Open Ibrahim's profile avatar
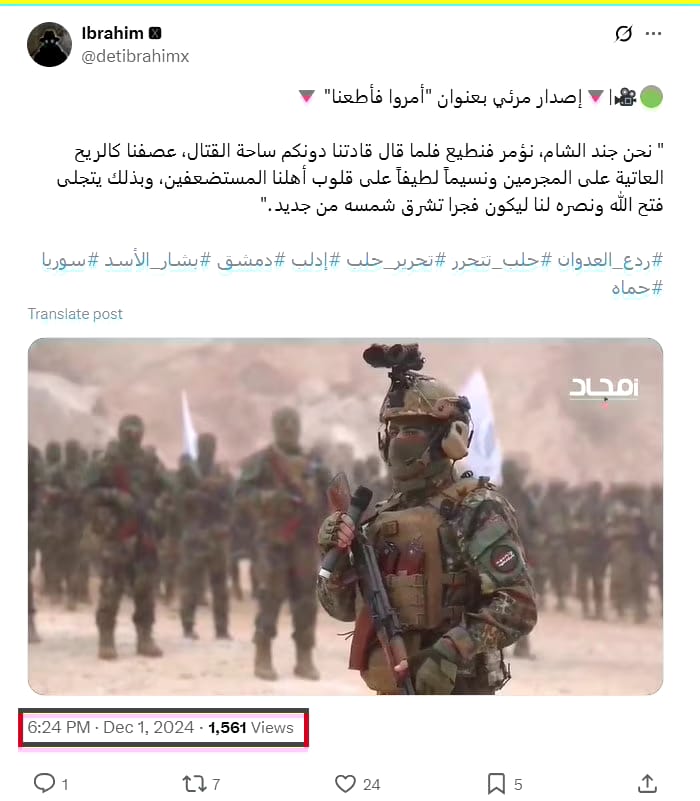This screenshot has width=700, height=801. [49, 44]
